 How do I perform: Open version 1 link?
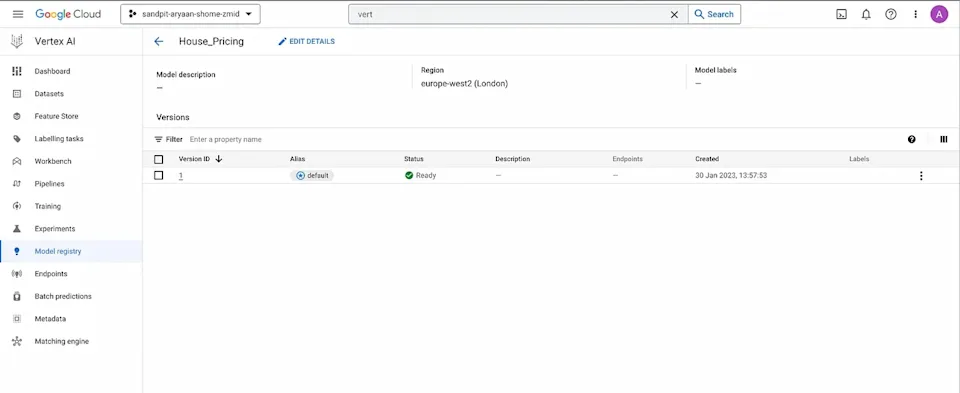181,176
